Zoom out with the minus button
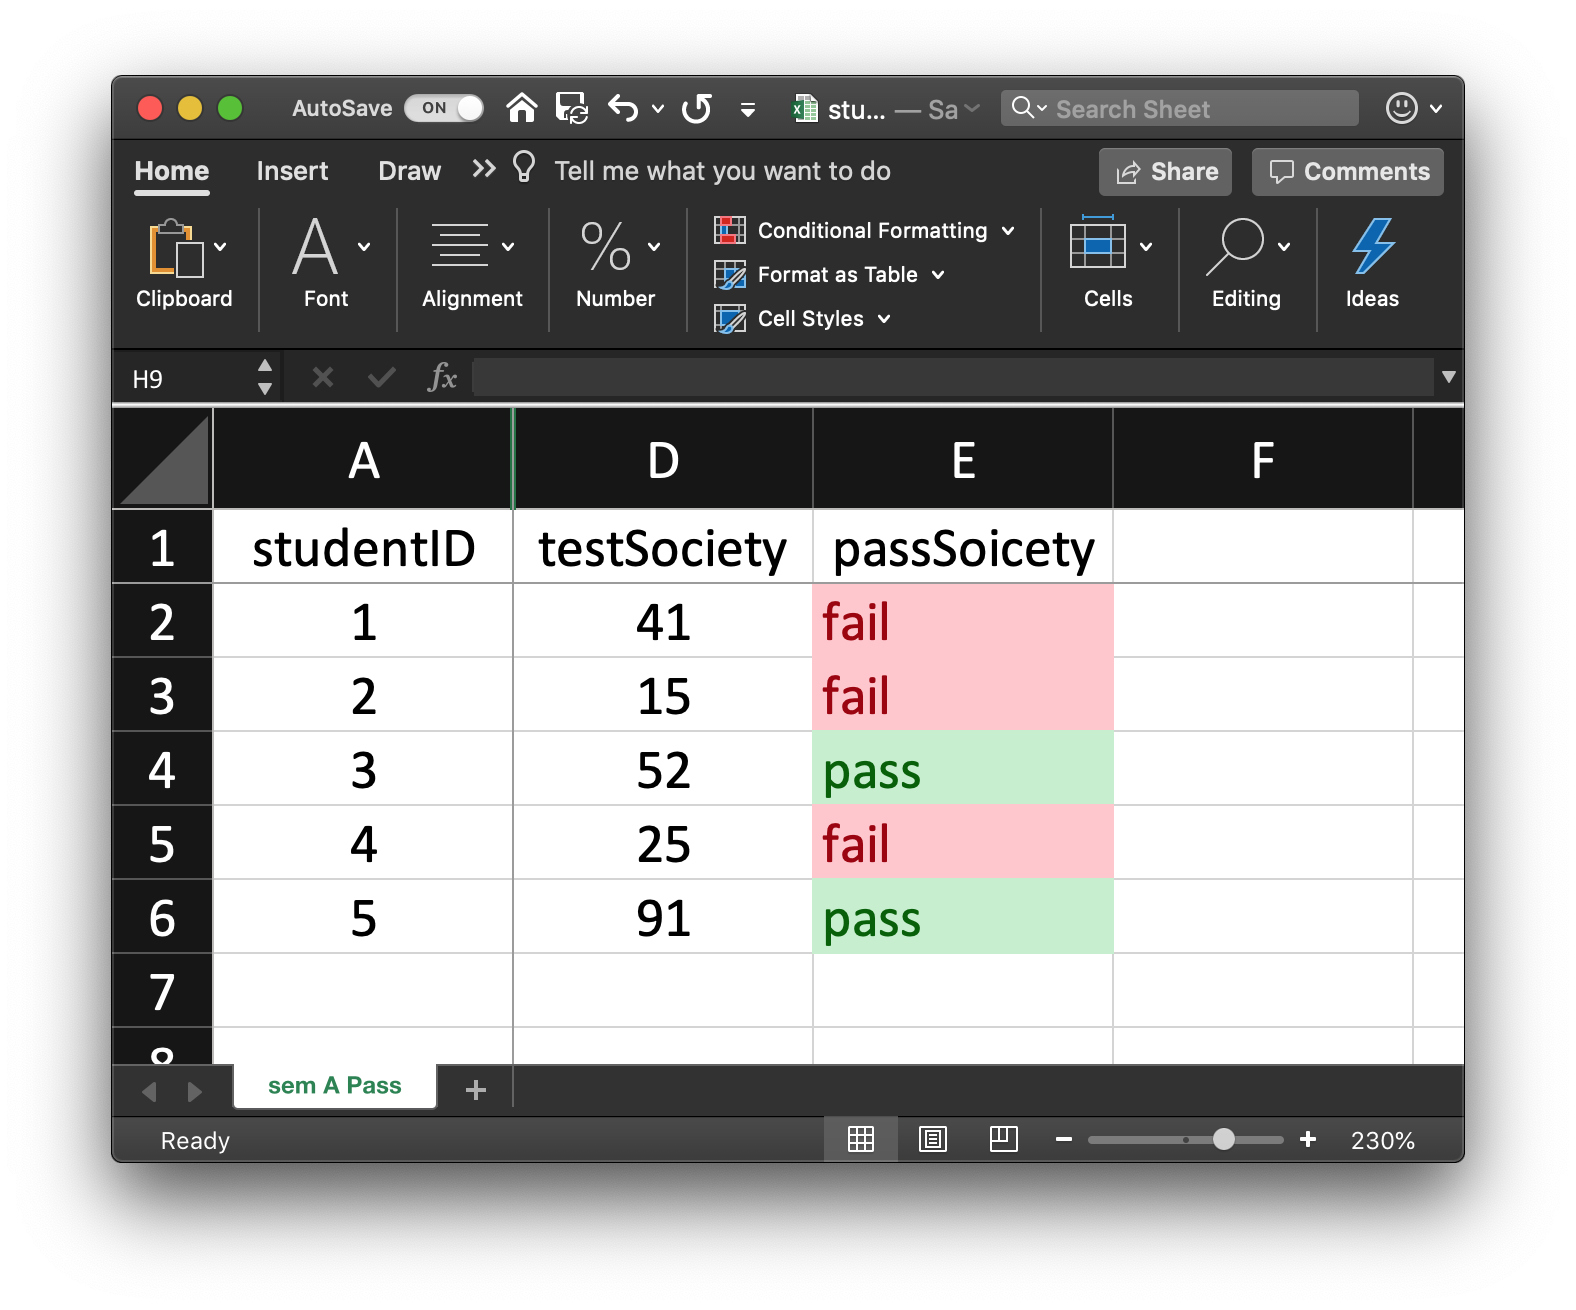1576x1310 pixels. click(1064, 1139)
